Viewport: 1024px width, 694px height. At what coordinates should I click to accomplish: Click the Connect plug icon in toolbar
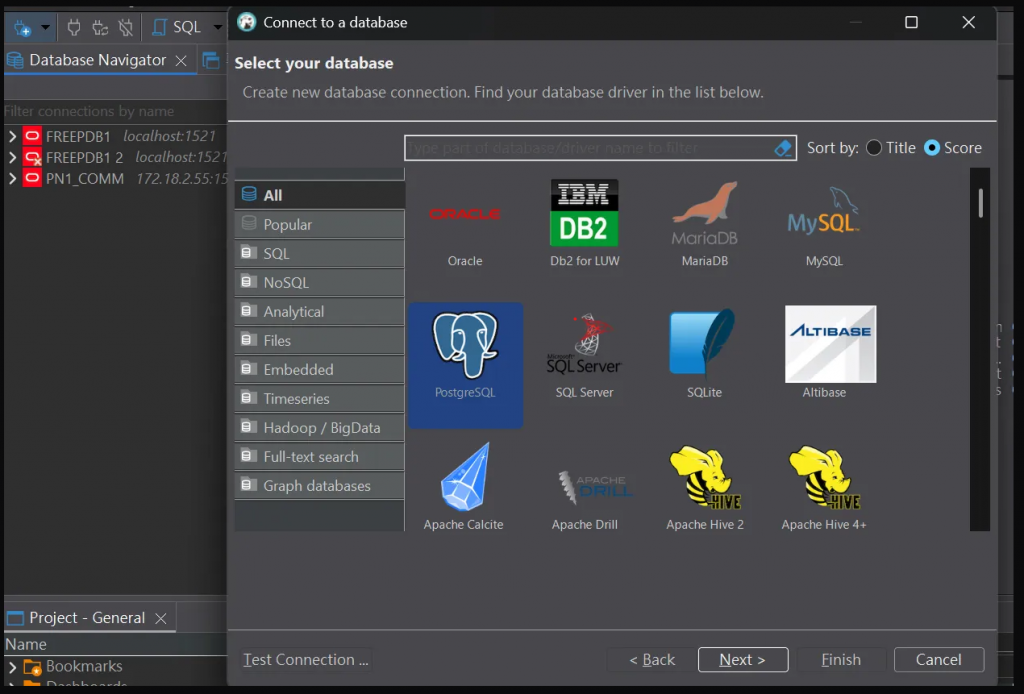tap(74, 27)
